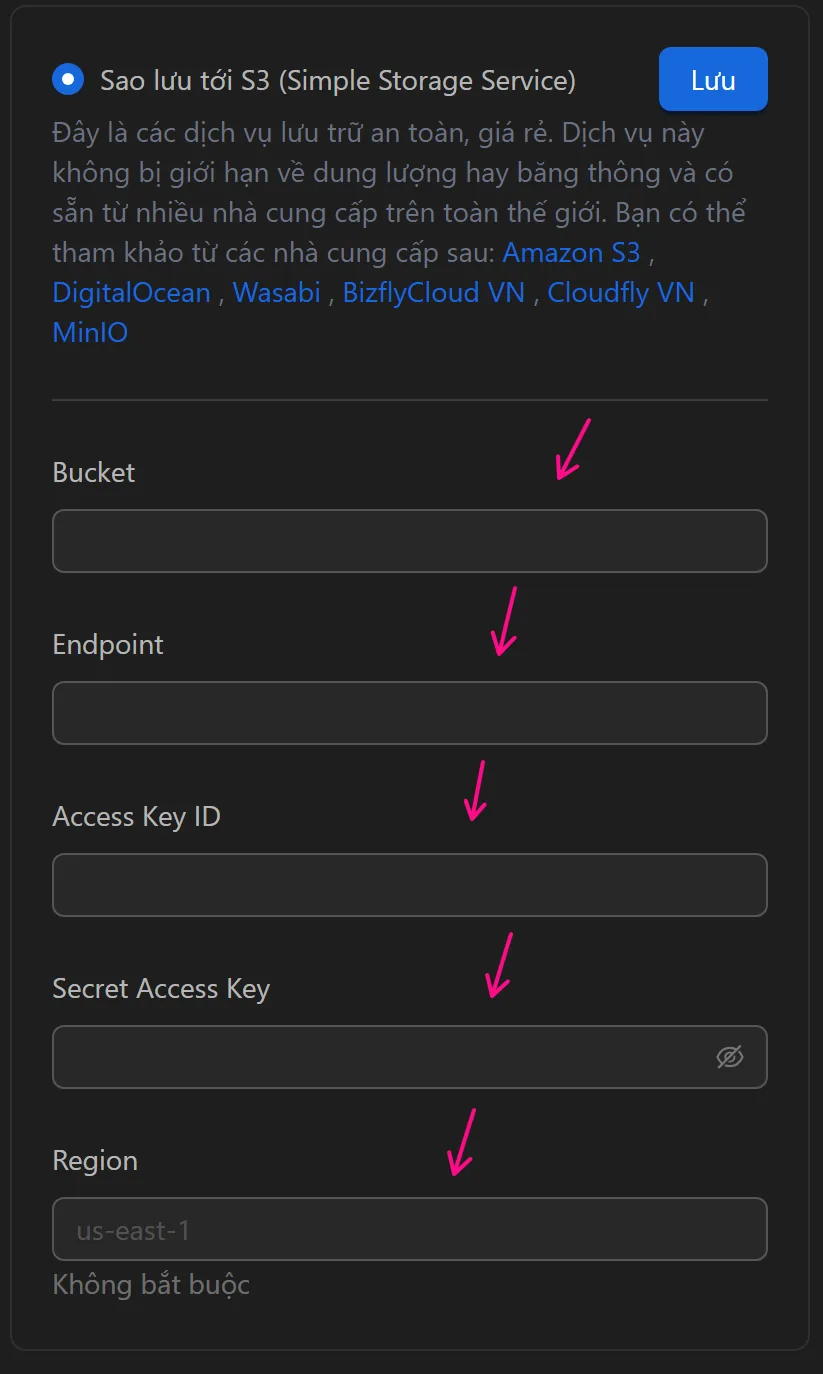Focus the Secret Access Key field
823x1374 pixels.
point(380,1057)
